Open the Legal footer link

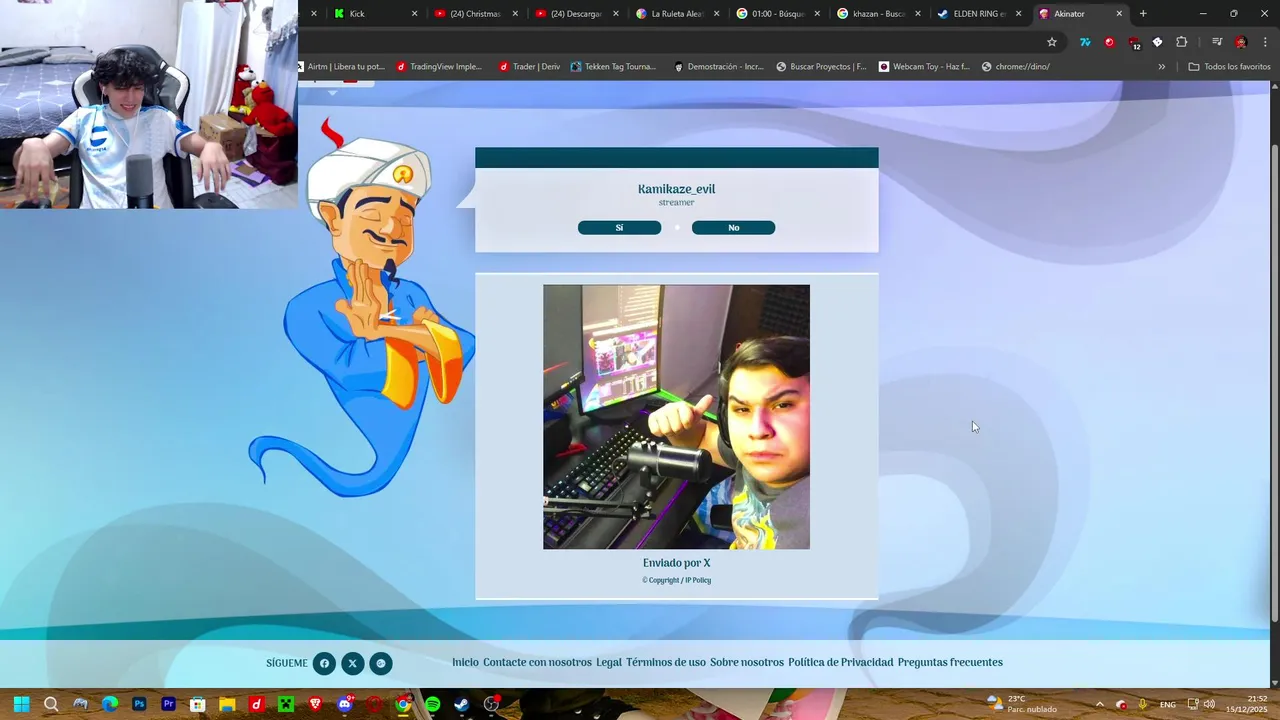pos(609,662)
